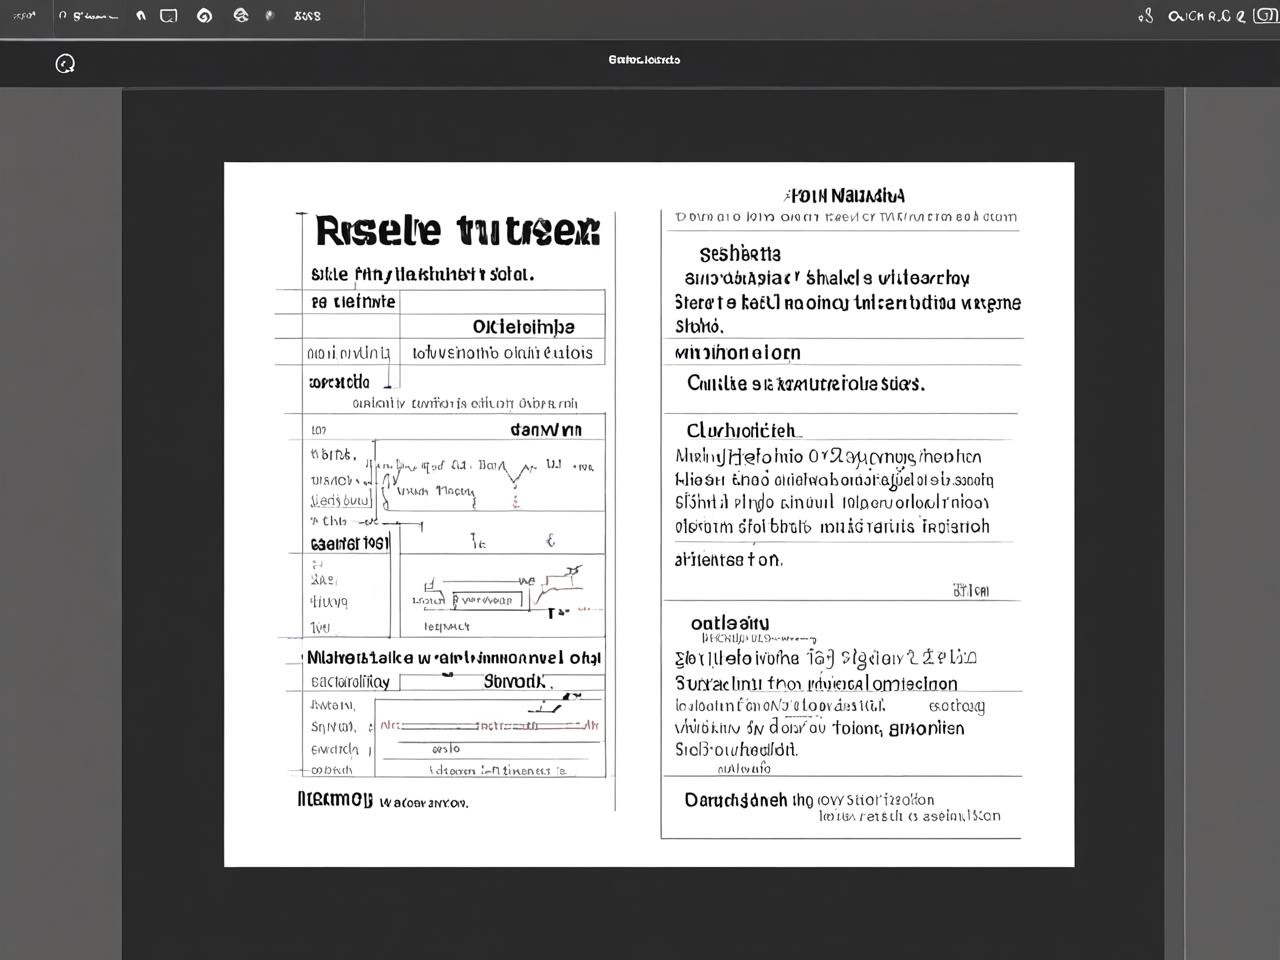Click the rounded square icon in top toolbar
Image resolution: width=1280 pixels, height=960 pixels.
pos(169,16)
